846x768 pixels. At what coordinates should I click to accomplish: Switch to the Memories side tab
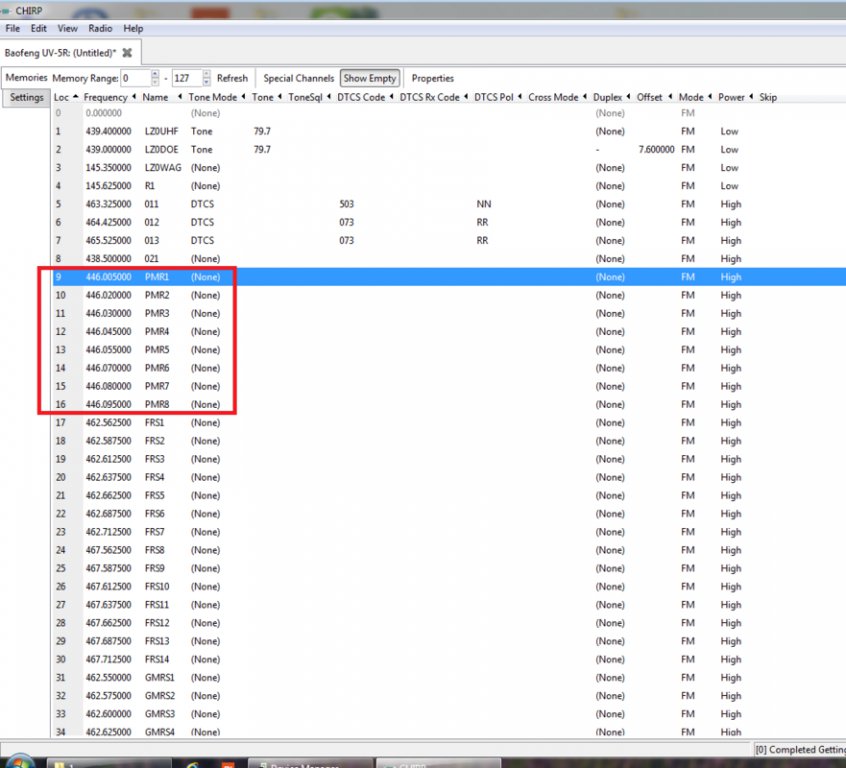pyautogui.click(x=27, y=78)
